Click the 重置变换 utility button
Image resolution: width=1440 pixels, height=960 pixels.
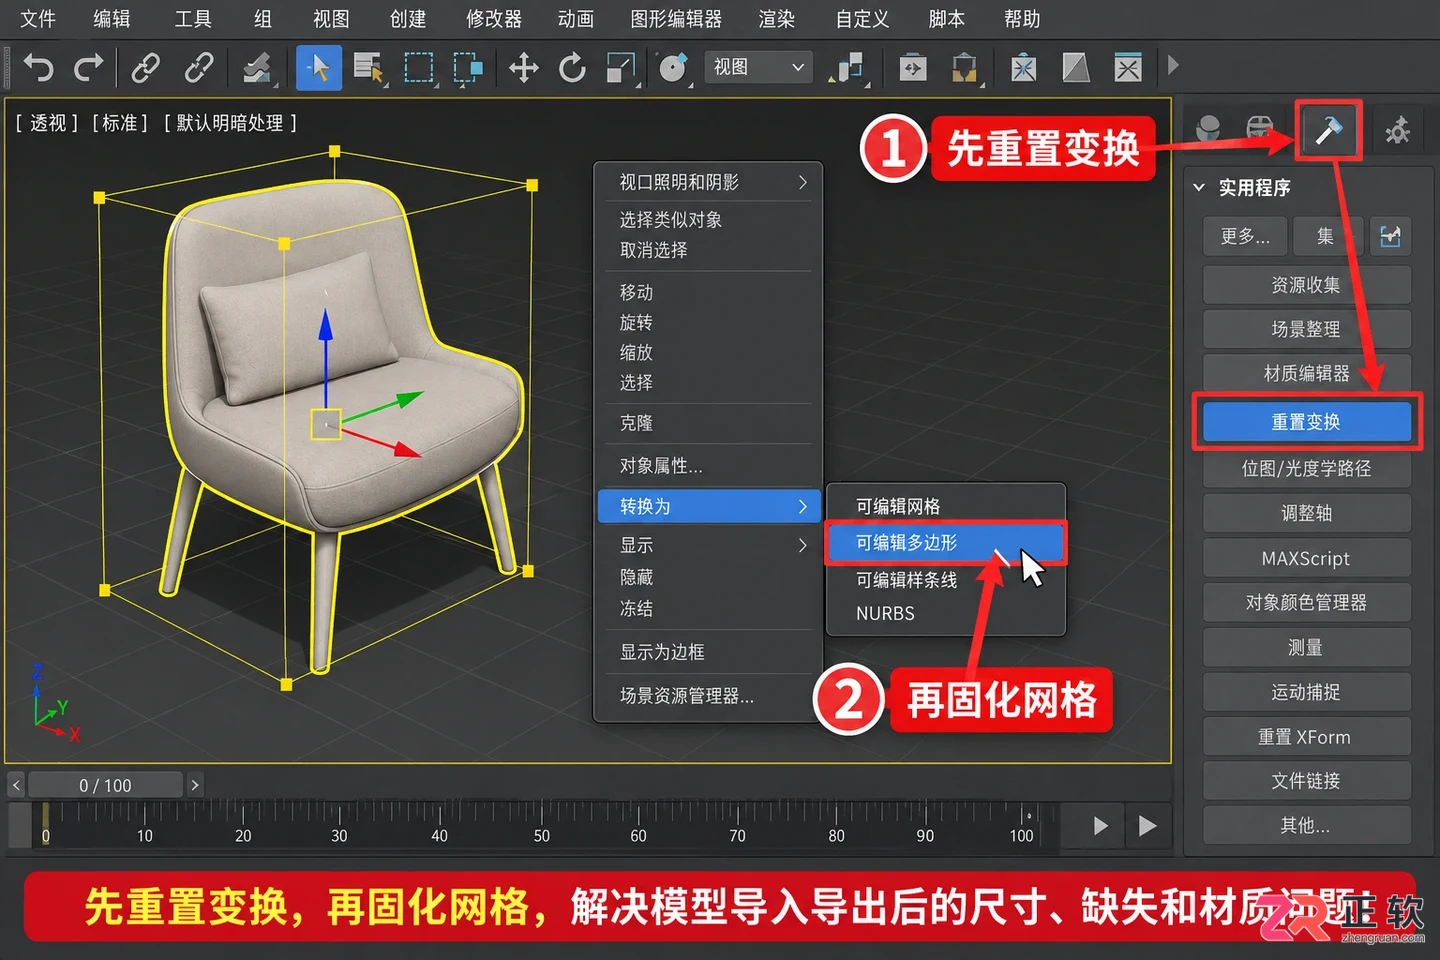pyautogui.click(x=1306, y=422)
